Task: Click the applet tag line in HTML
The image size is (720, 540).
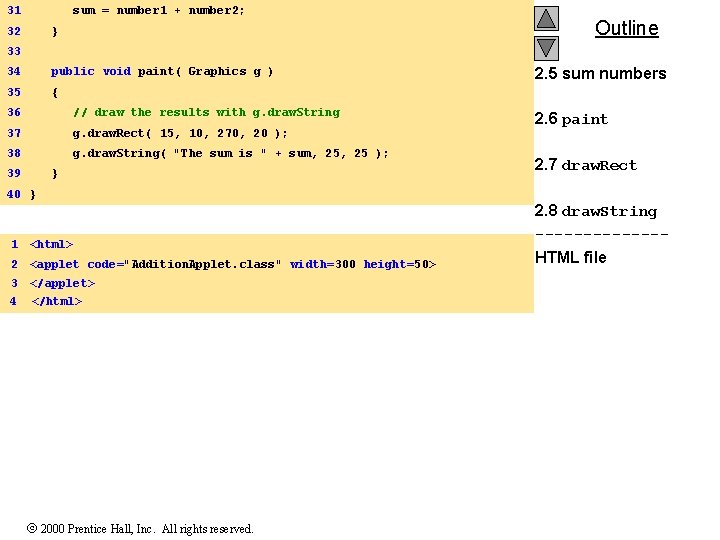Action: pos(233,264)
